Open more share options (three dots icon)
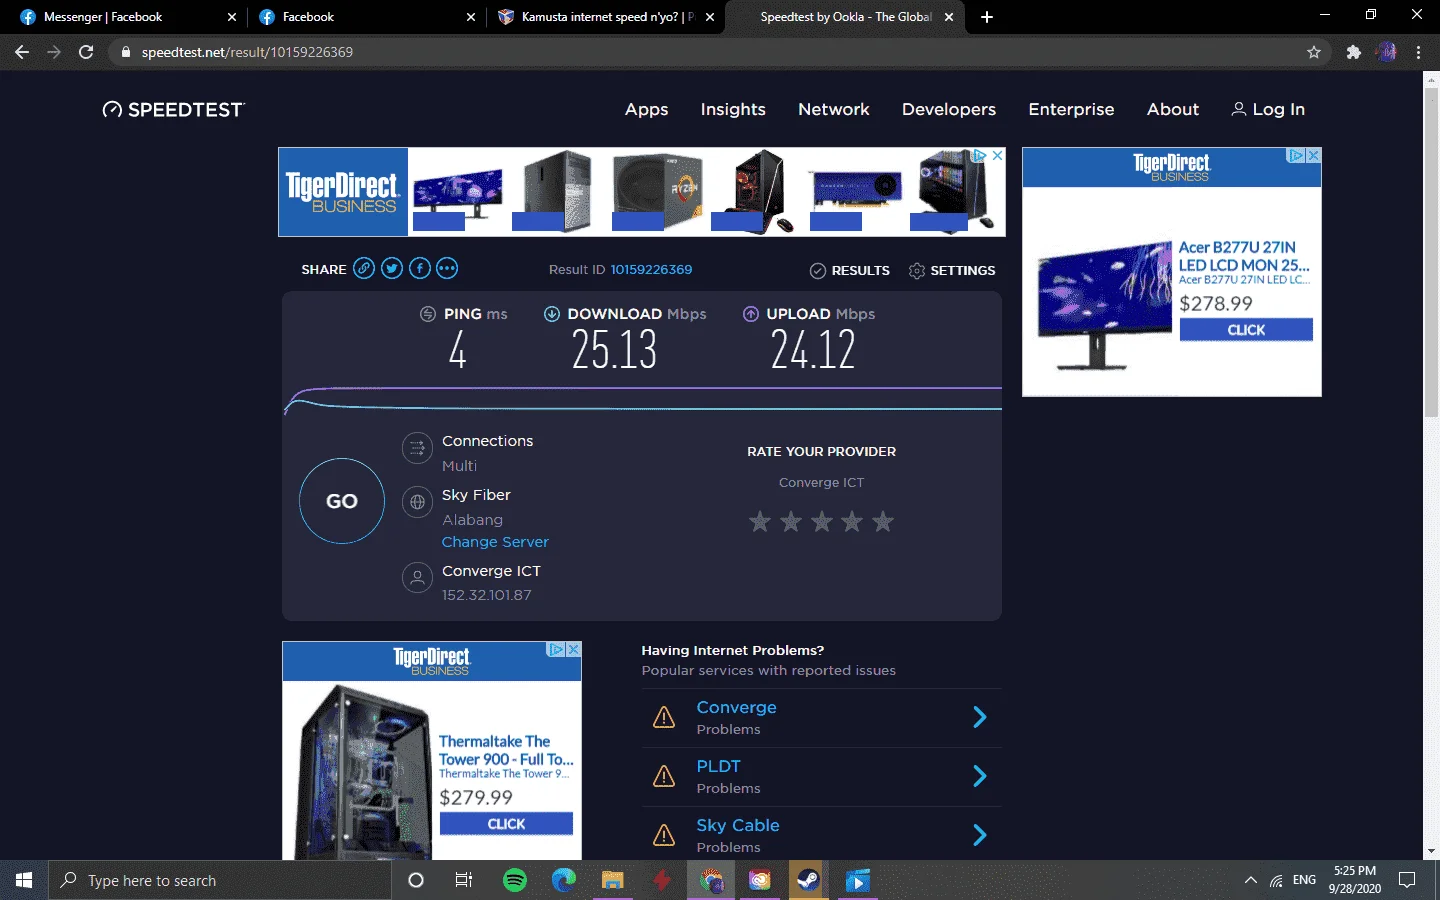The image size is (1440, 900). point(447,268)
